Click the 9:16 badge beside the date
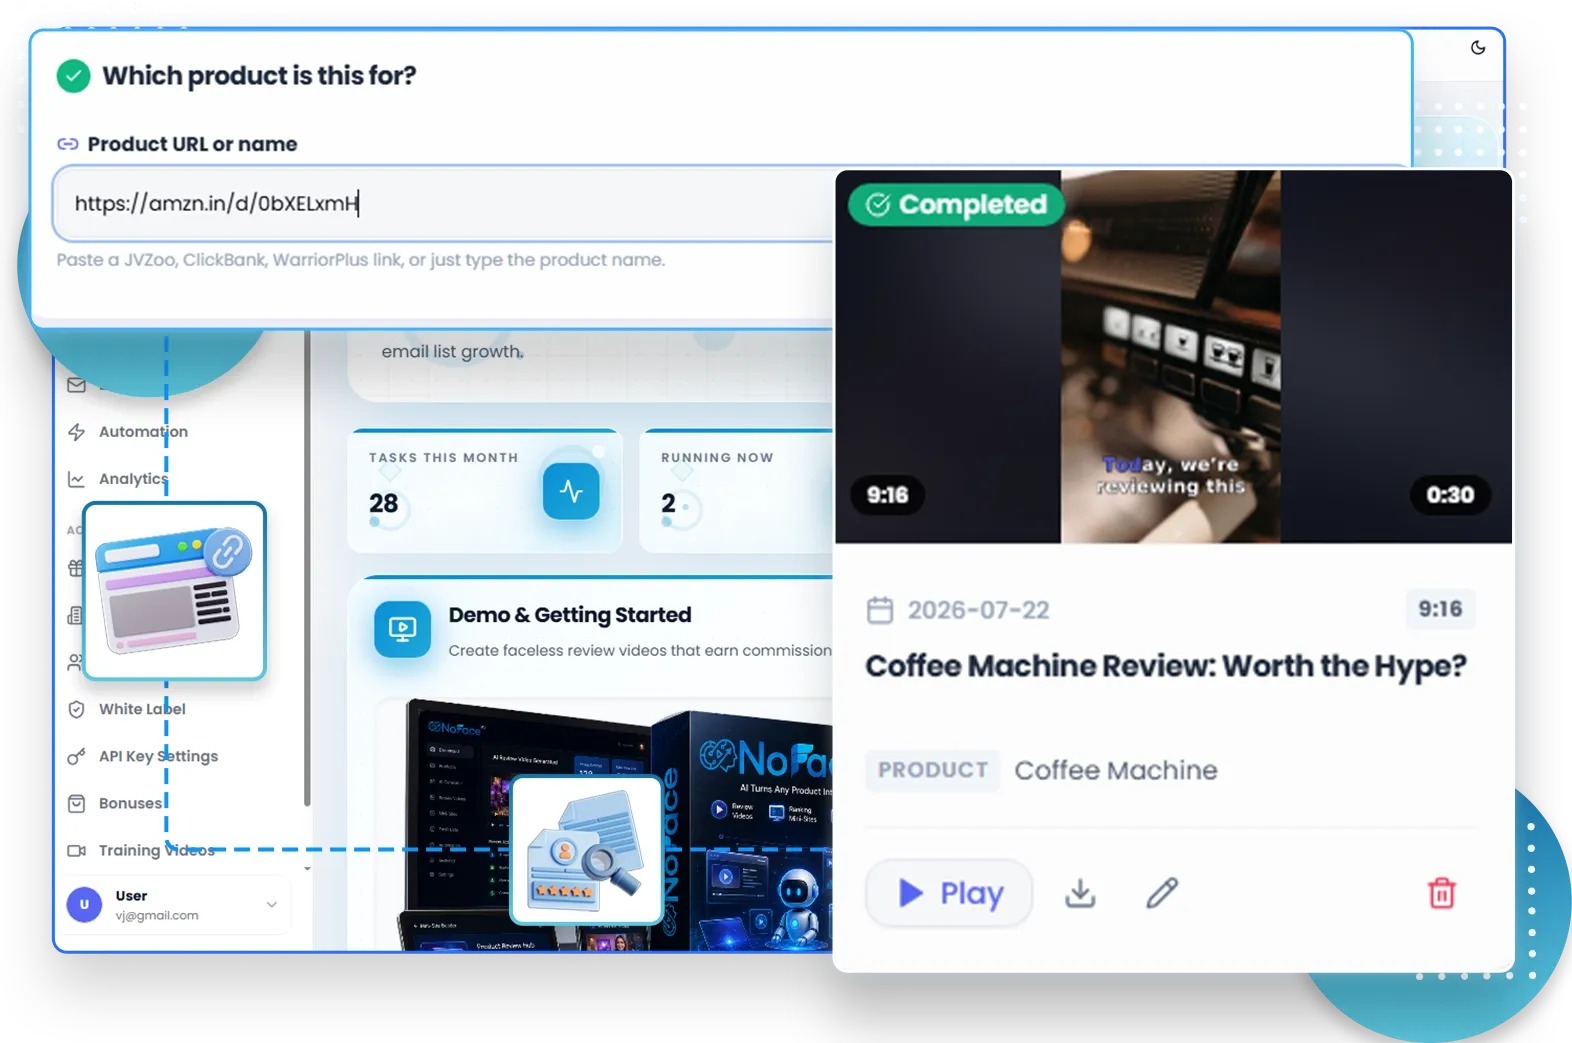Viewport: 1572px width, 1043px height. click(1440, 609)
